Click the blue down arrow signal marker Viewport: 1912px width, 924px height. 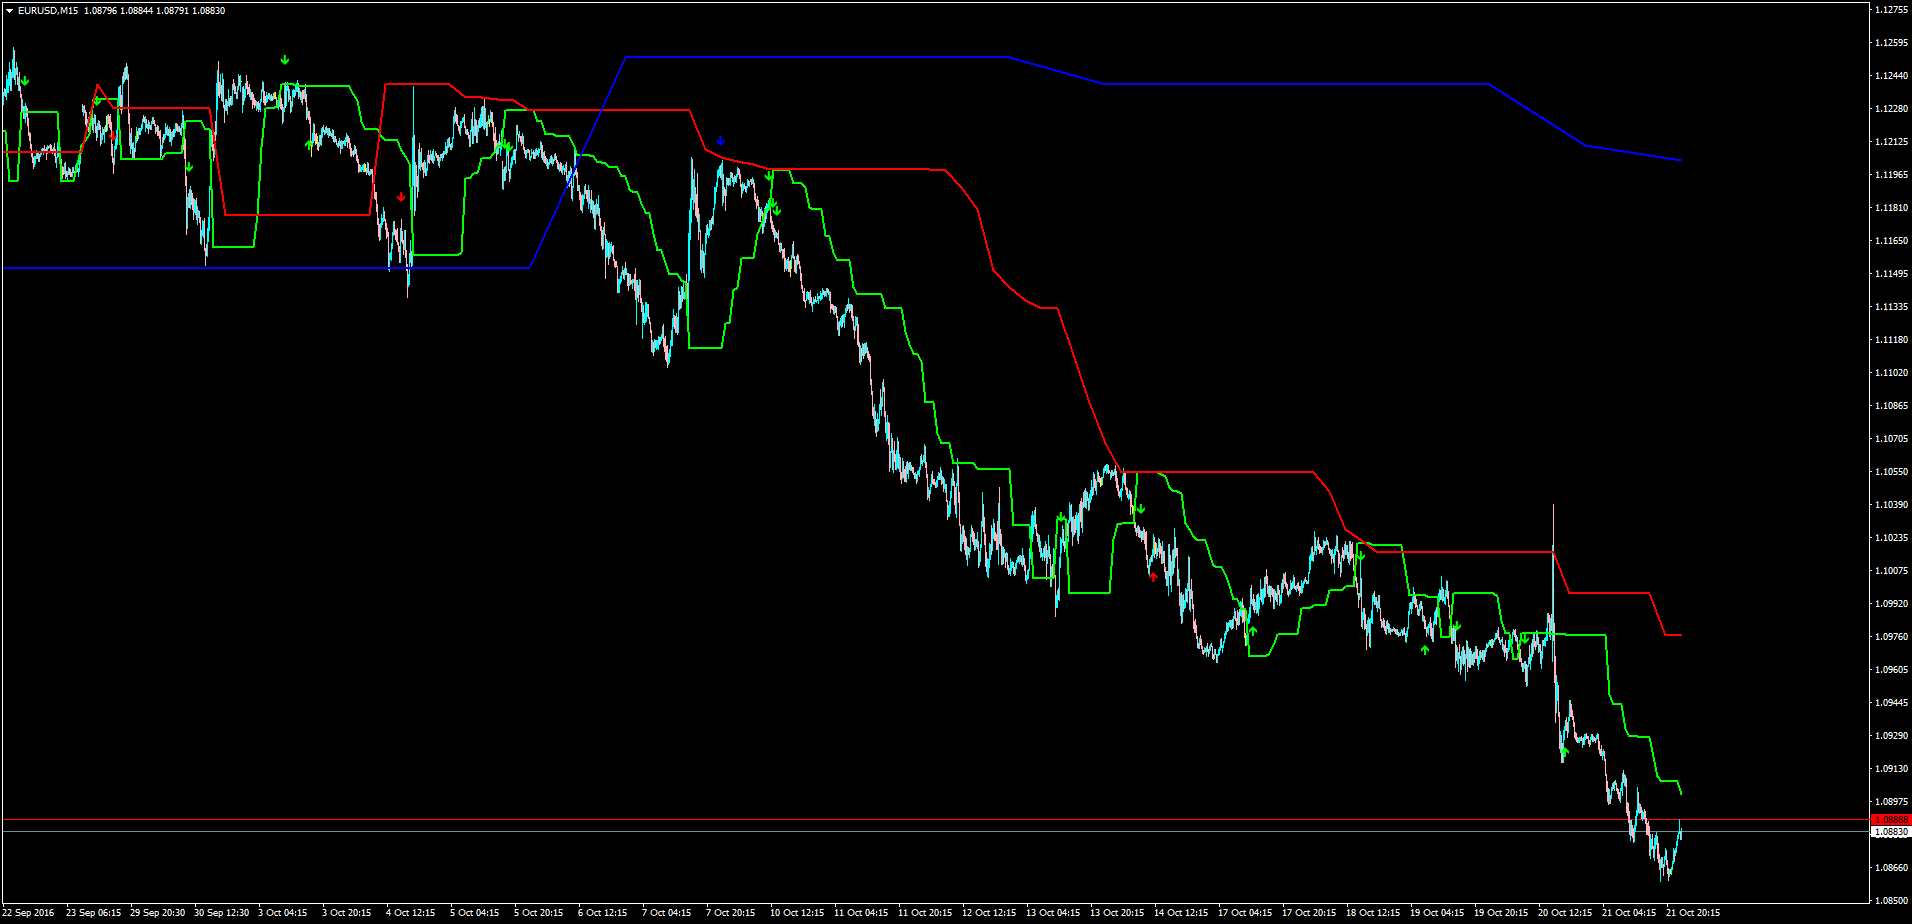720,141
